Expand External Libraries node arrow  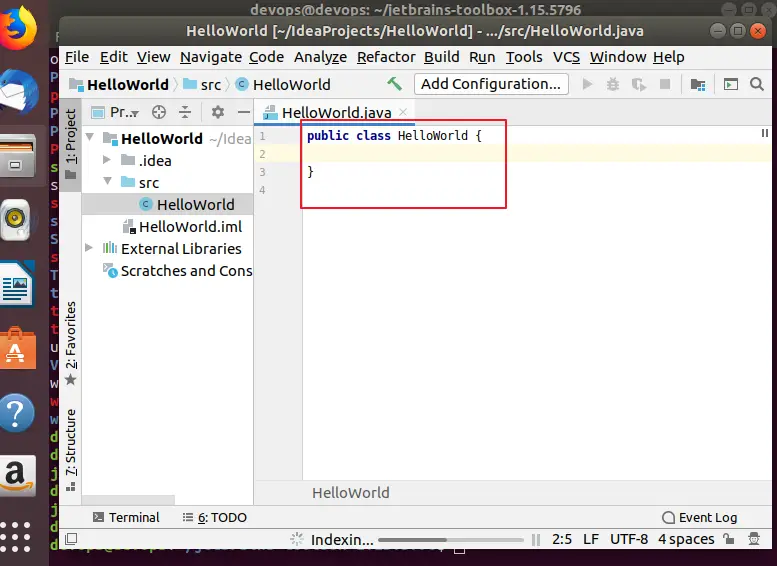click(89, 247)
